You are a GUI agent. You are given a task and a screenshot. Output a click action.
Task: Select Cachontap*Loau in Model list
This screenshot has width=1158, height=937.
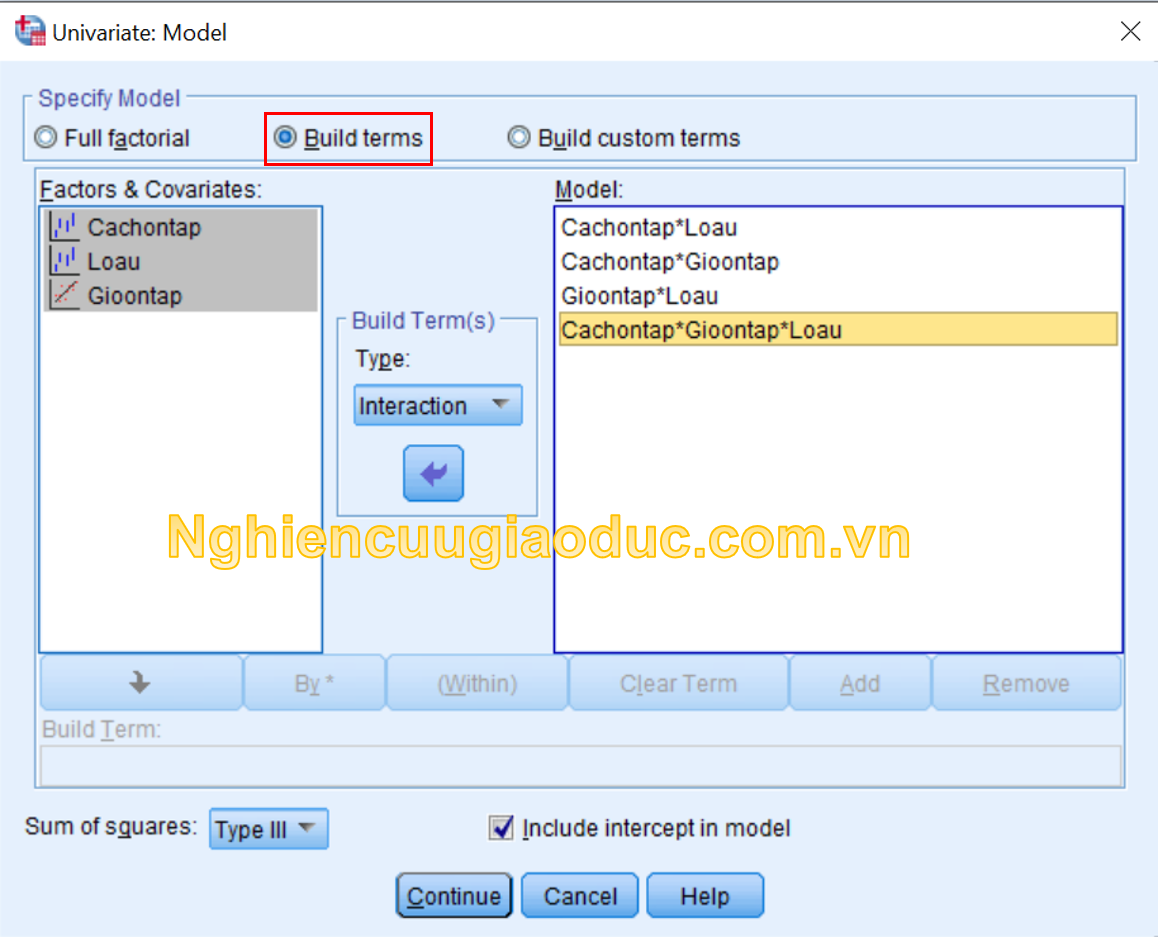649,228
